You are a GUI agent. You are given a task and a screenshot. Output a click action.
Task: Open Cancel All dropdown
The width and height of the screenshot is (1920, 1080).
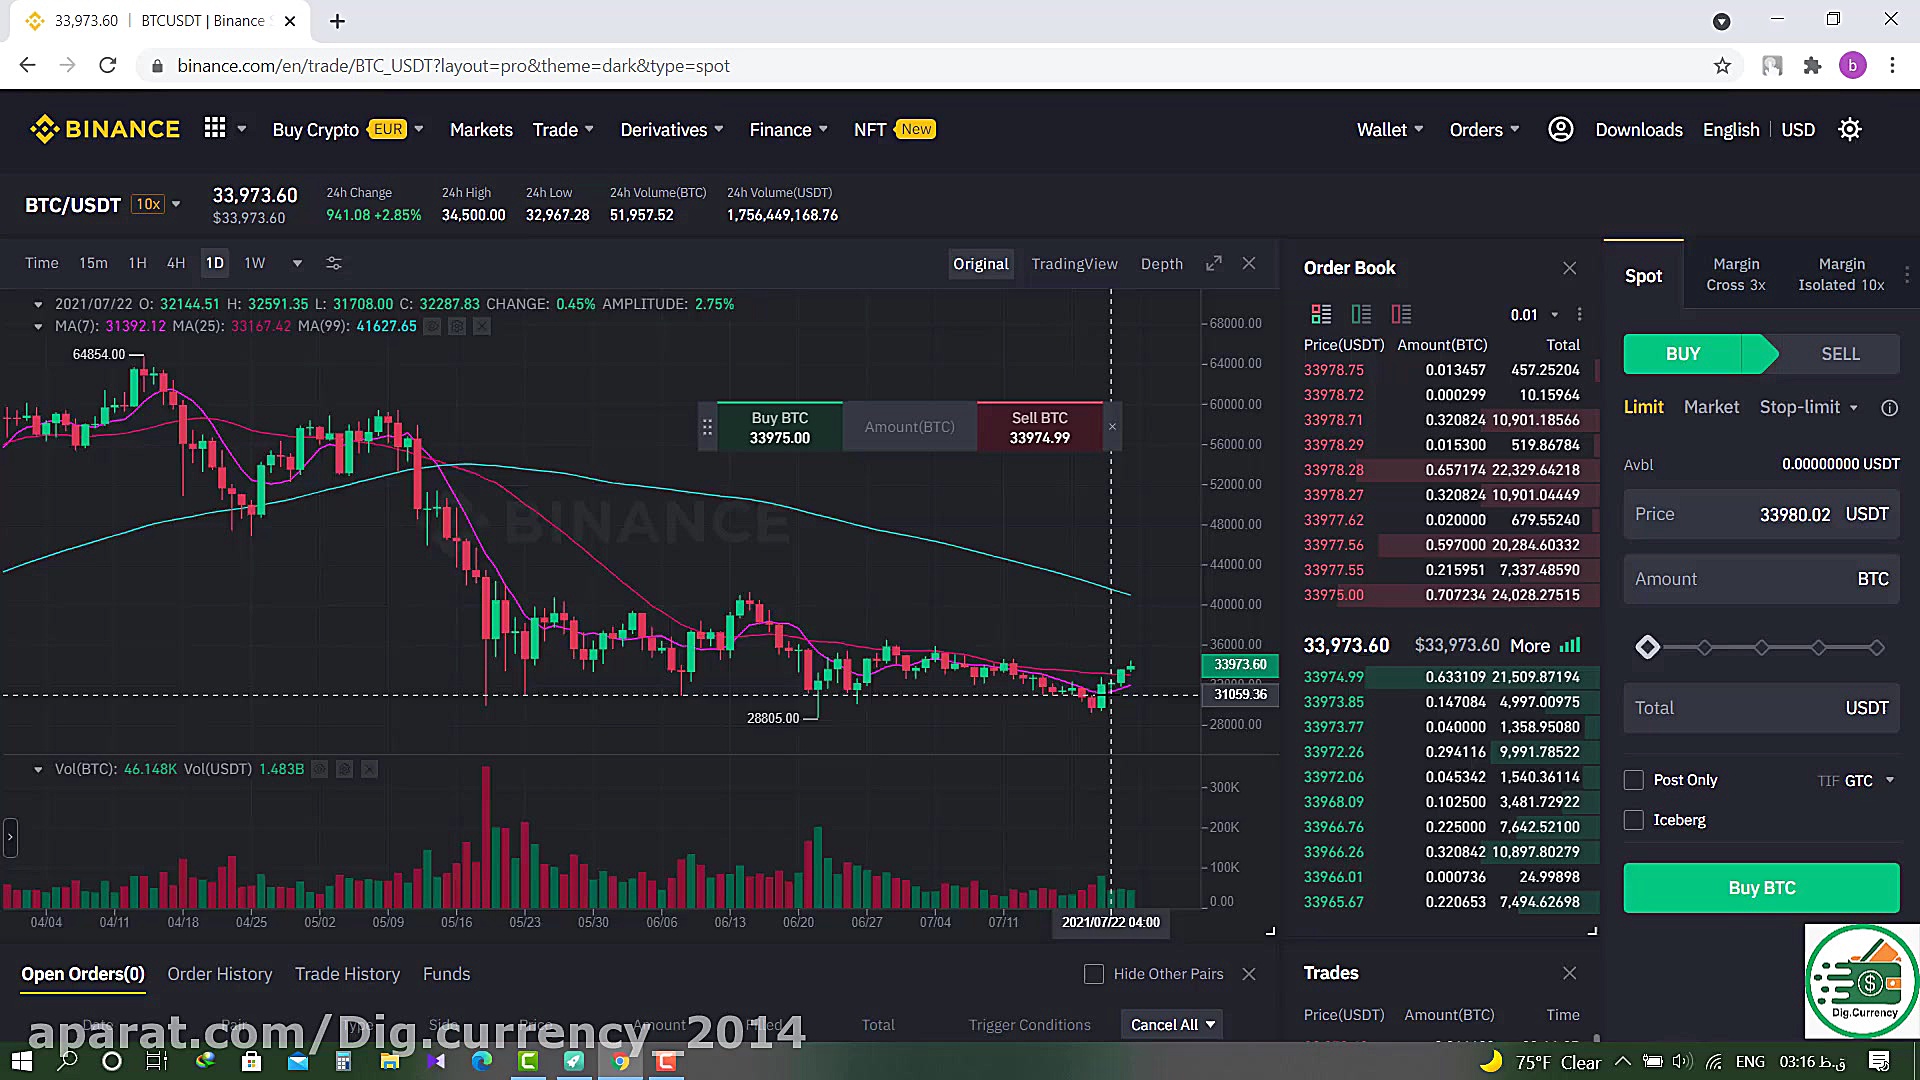point(1172,1024)
